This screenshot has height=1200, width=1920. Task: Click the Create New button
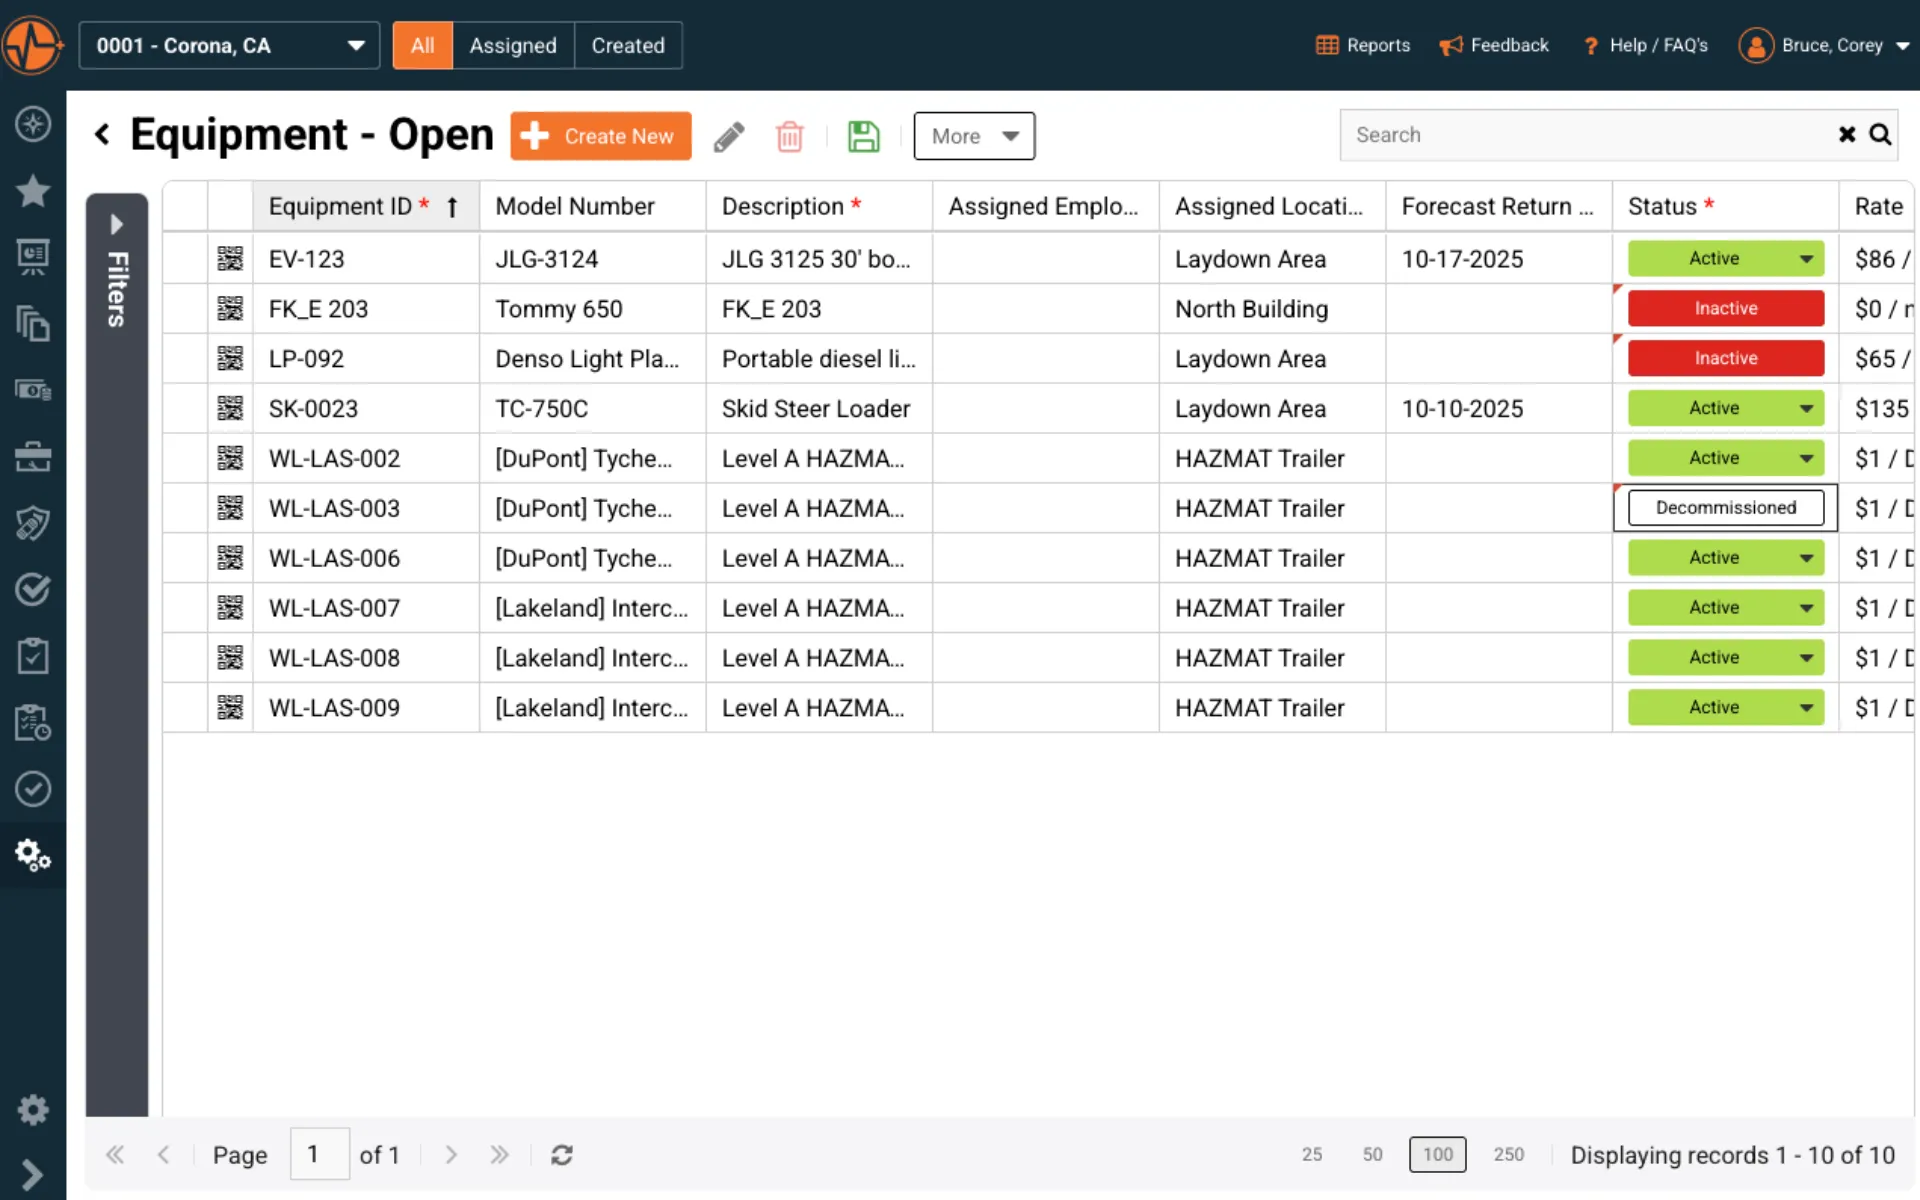(601, 136)
